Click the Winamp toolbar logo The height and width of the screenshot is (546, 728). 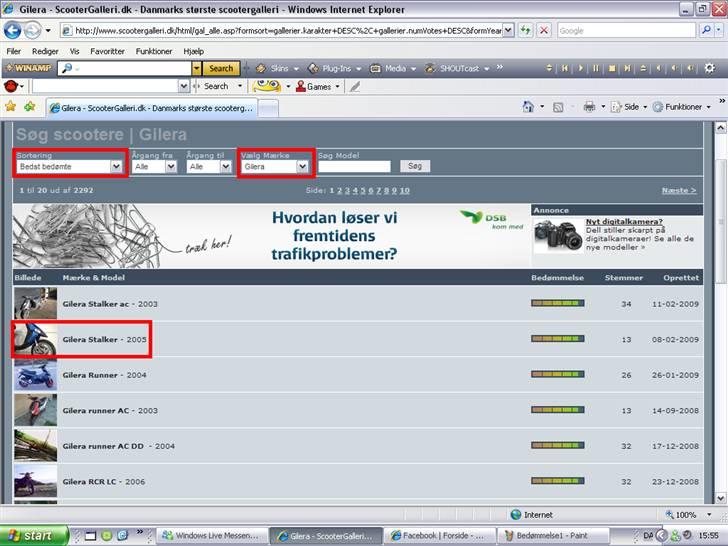(28, 69)
